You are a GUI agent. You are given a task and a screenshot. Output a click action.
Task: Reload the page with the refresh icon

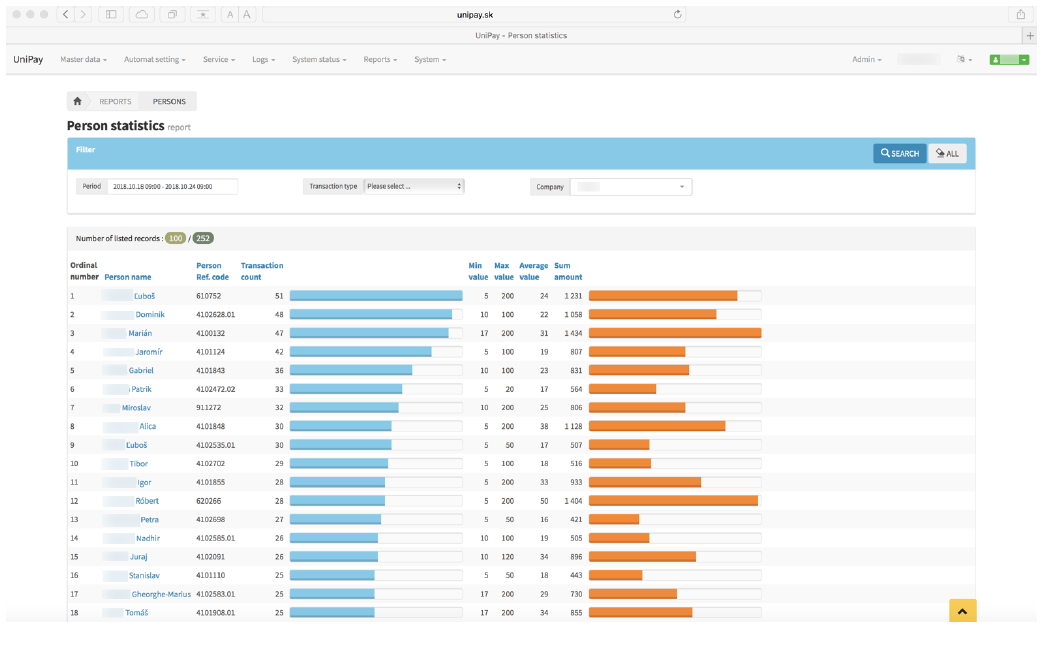pos(679,14)
